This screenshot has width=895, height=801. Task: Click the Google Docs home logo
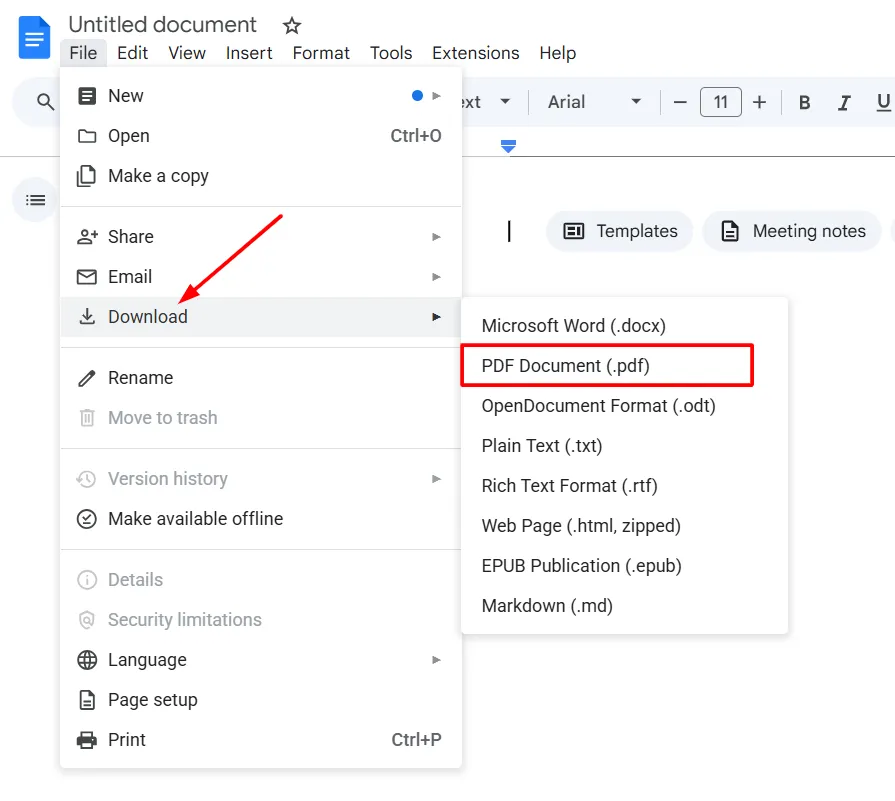coord(33,38)
